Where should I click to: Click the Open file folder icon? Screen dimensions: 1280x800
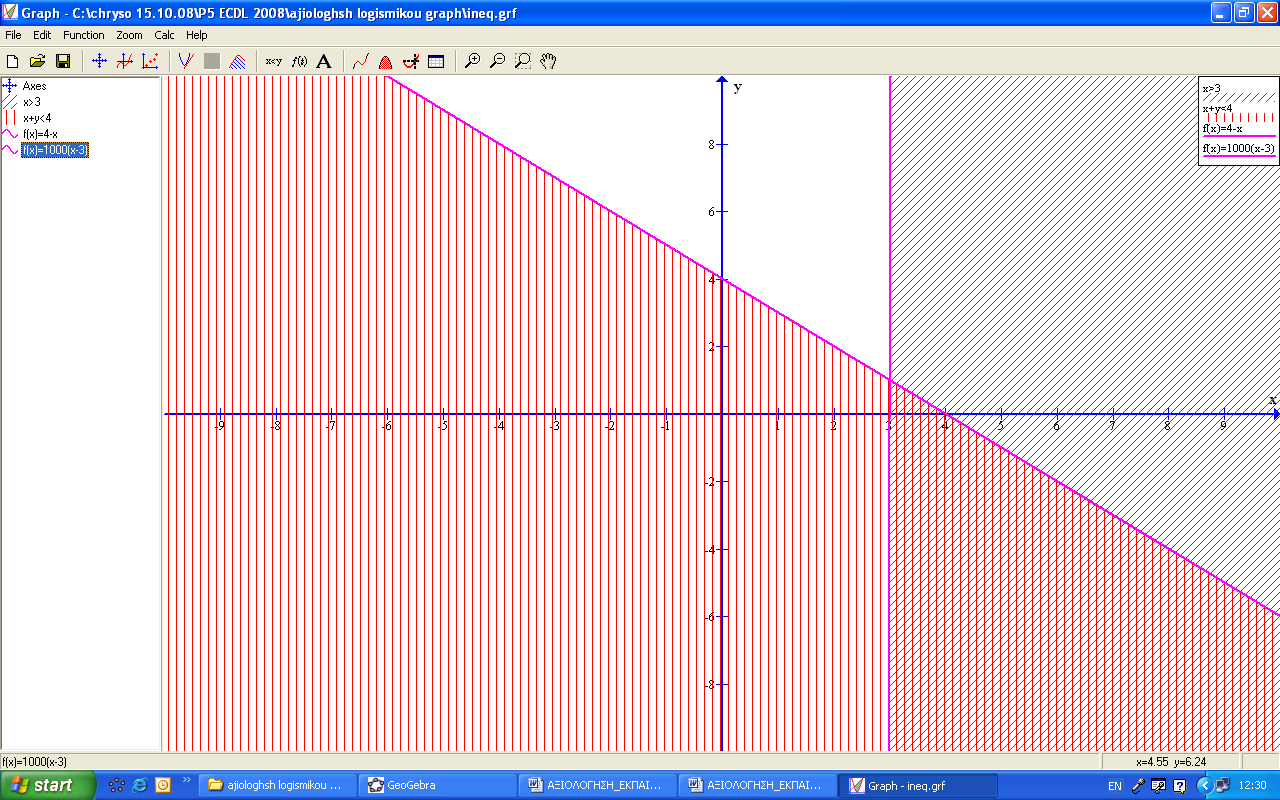tap(38, 61)
